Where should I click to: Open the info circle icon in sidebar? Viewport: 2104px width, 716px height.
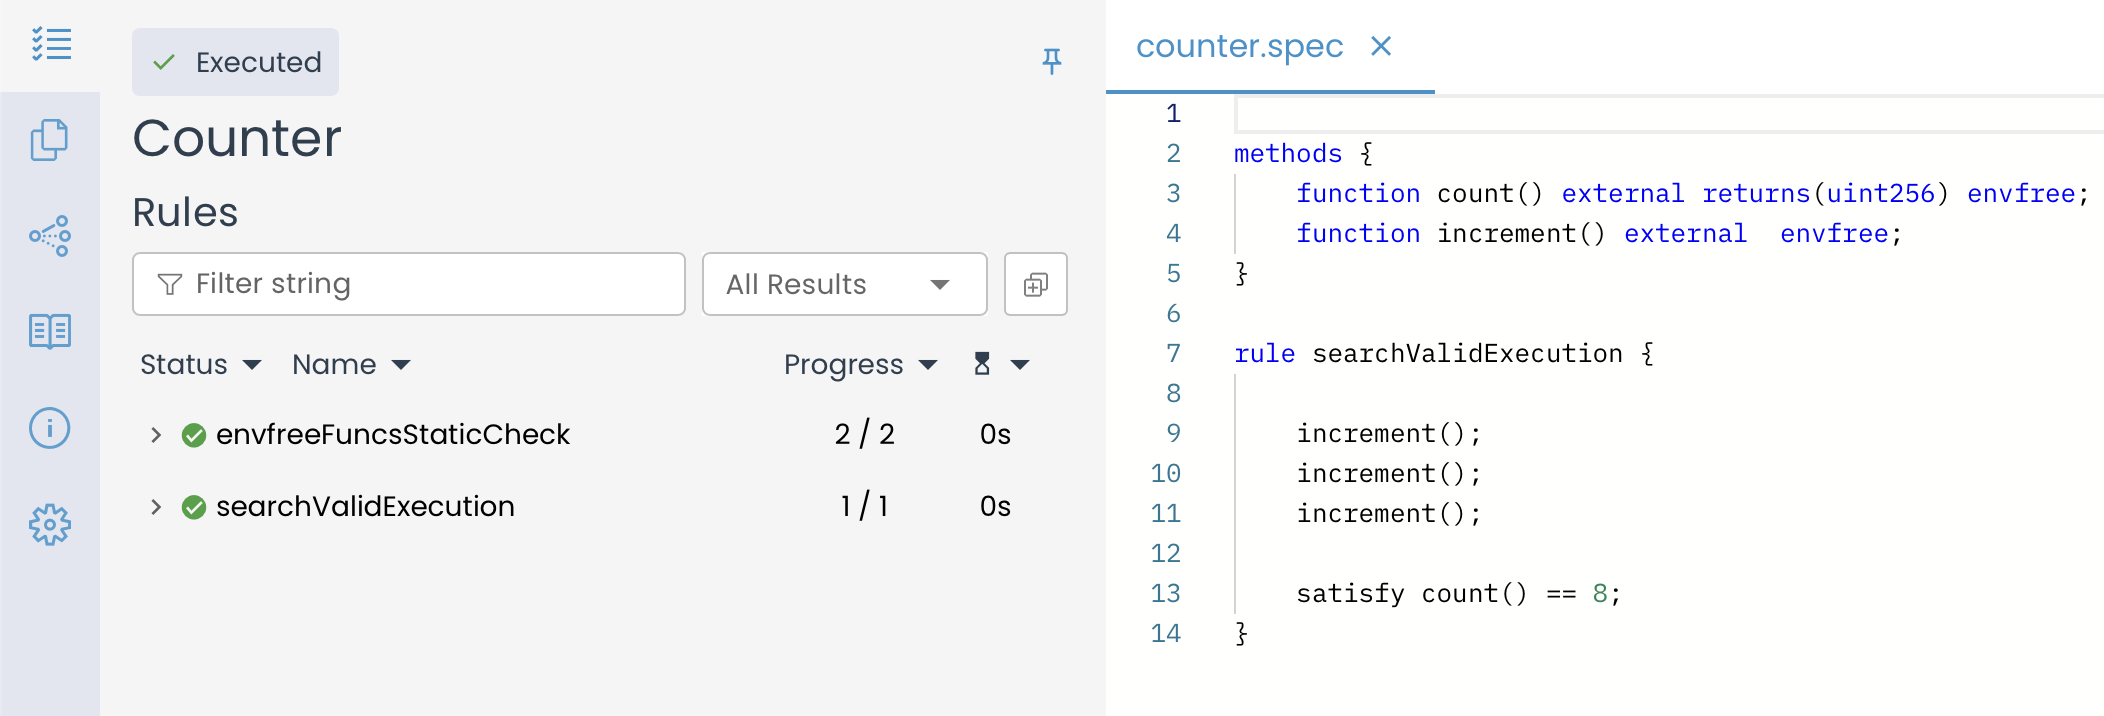pyautogui.click(x=50, y=428)
